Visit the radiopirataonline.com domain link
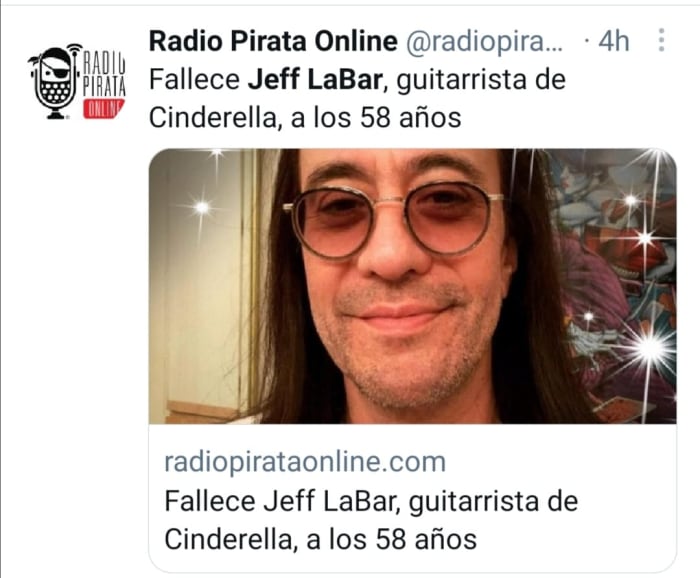Screen dimensions: 700x578 tap(305, 462)
